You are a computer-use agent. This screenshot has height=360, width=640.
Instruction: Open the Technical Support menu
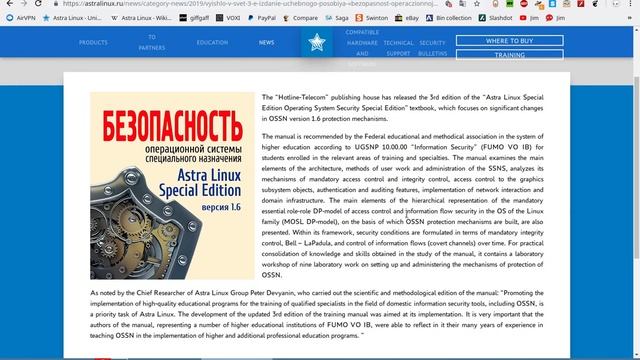(x=398, y=48)
